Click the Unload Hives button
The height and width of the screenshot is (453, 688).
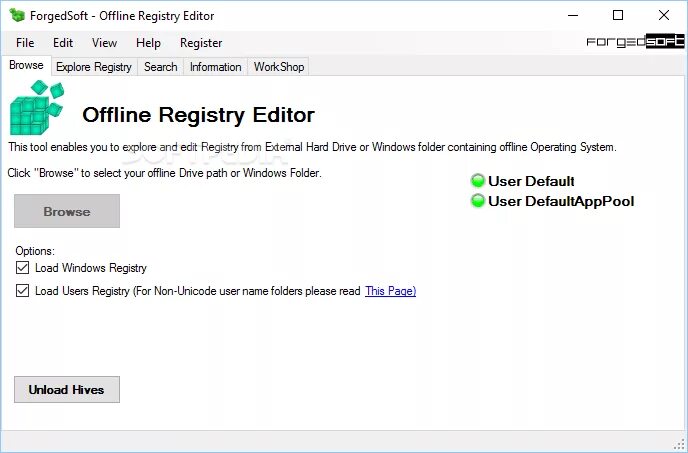coord(67,389)
